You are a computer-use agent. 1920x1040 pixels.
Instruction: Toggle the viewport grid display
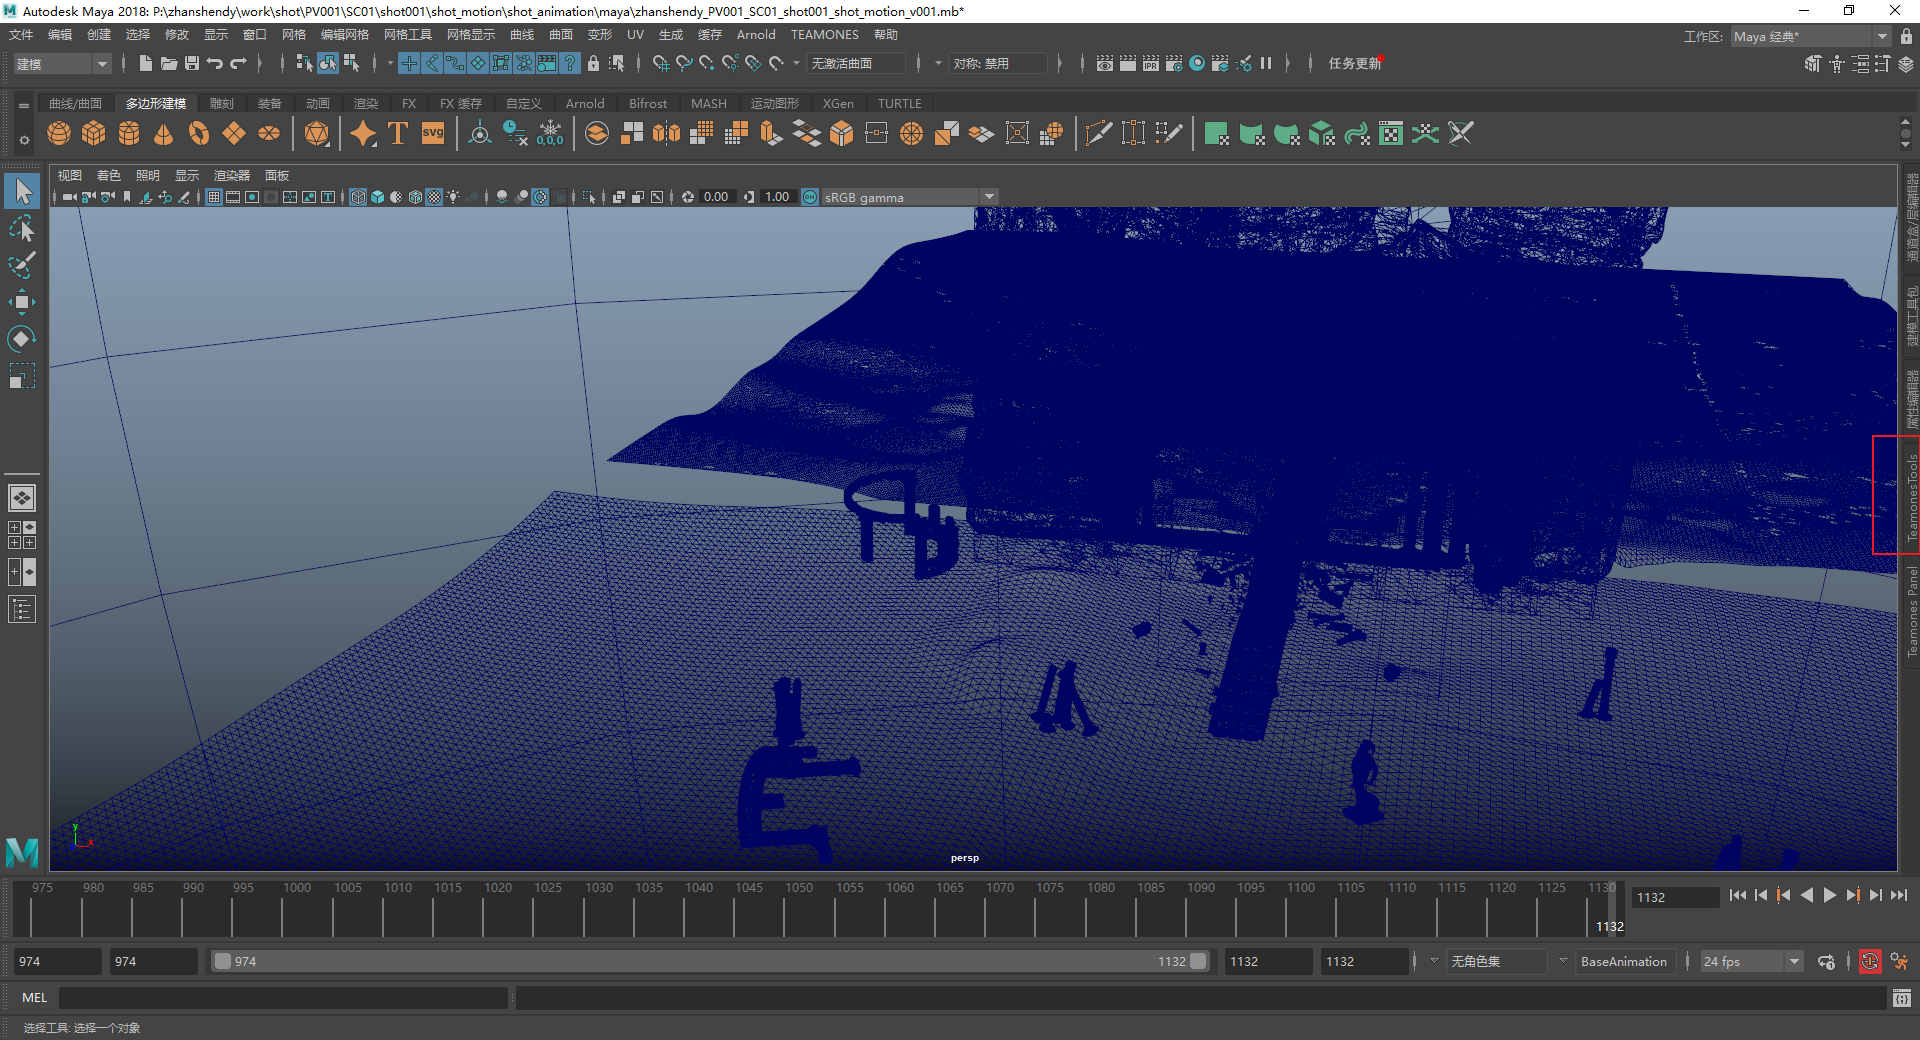click(214, 197)
